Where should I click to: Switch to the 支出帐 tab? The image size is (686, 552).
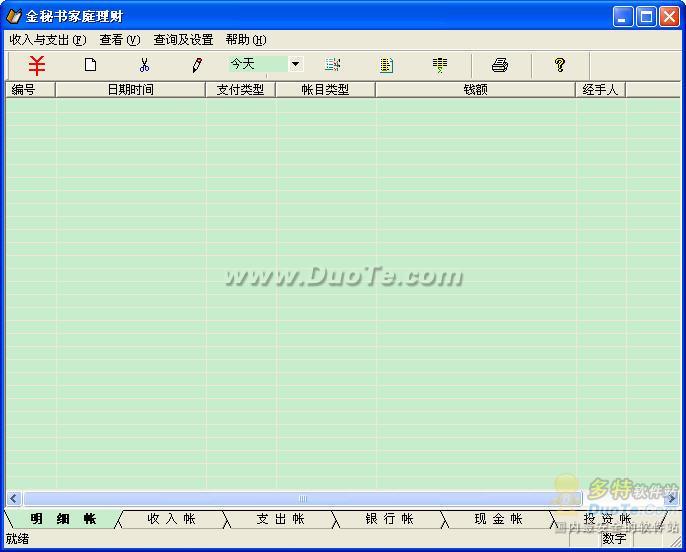[280, 519]
